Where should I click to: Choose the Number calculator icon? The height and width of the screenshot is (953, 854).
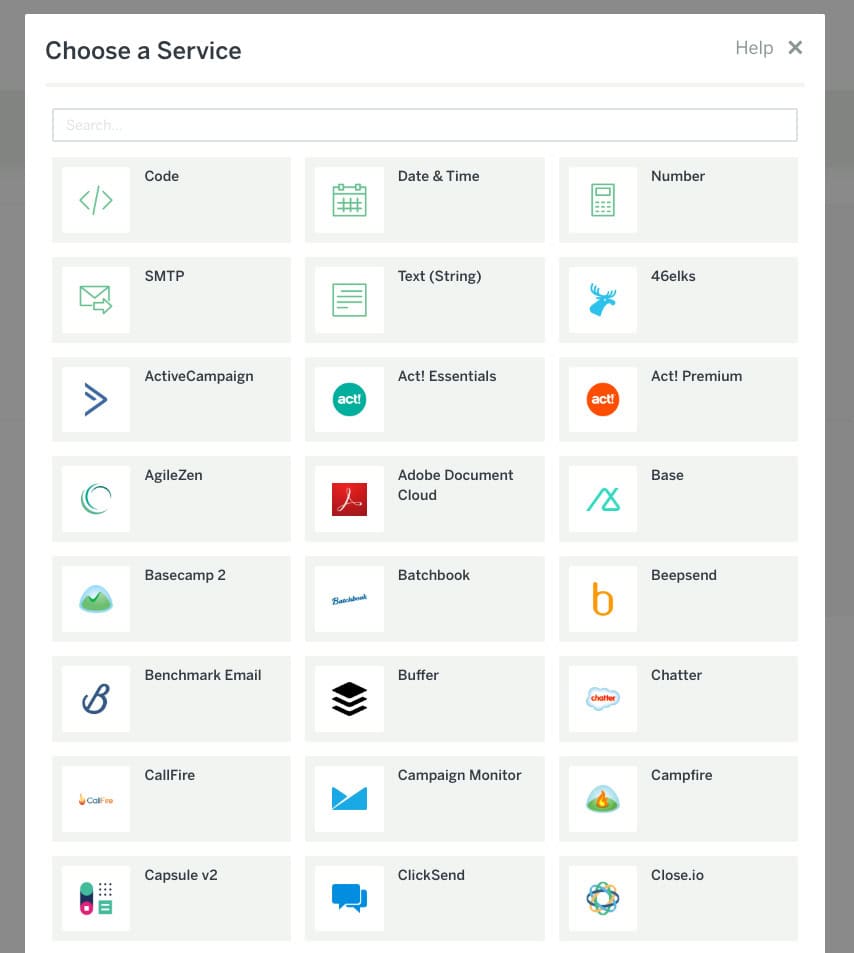603,200
